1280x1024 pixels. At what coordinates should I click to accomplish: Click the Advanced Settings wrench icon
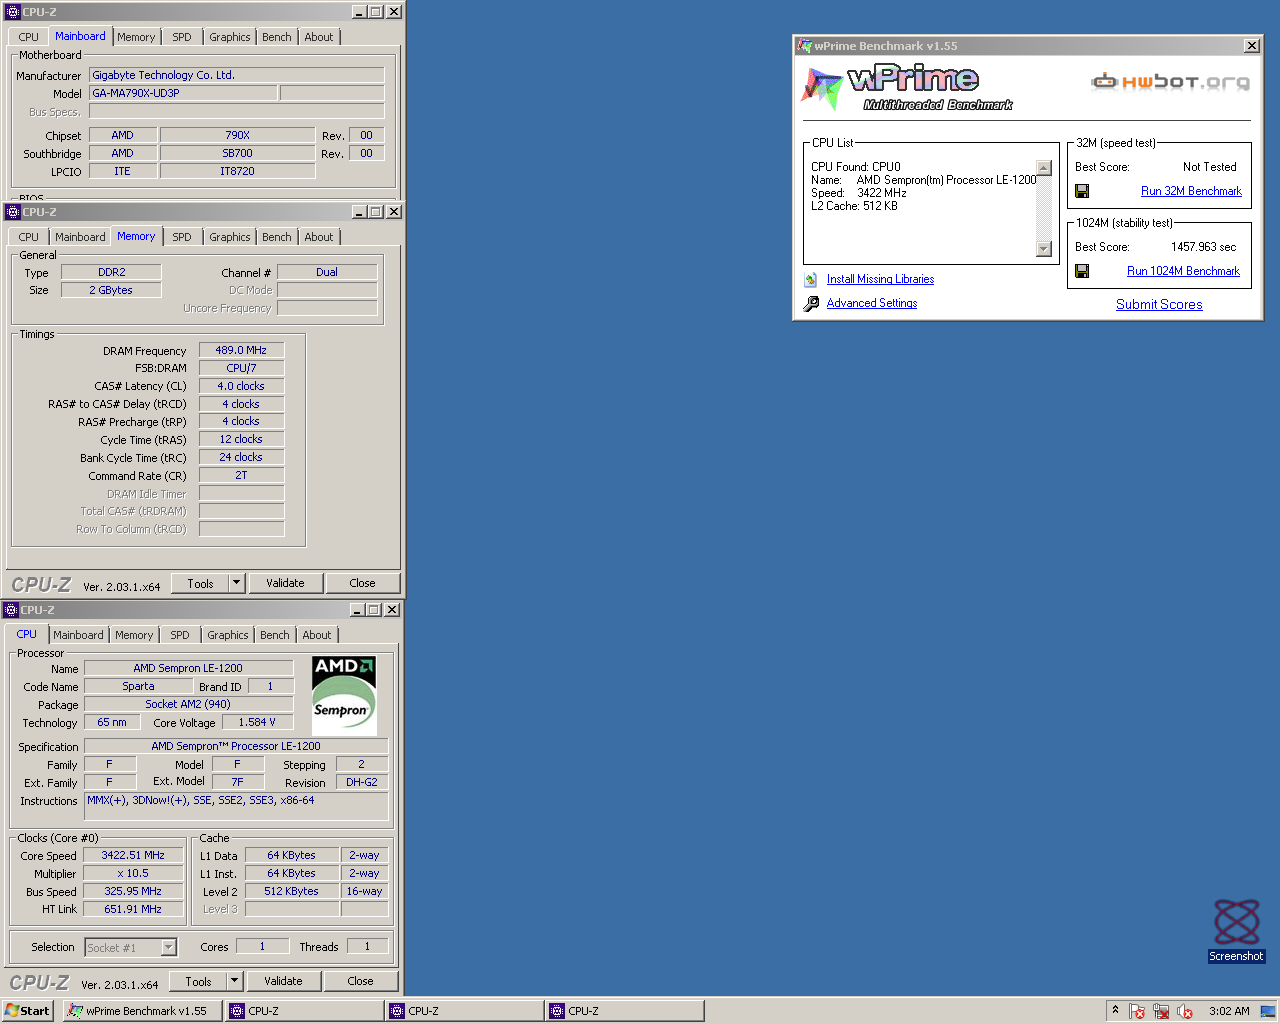[x=811, y=304]
